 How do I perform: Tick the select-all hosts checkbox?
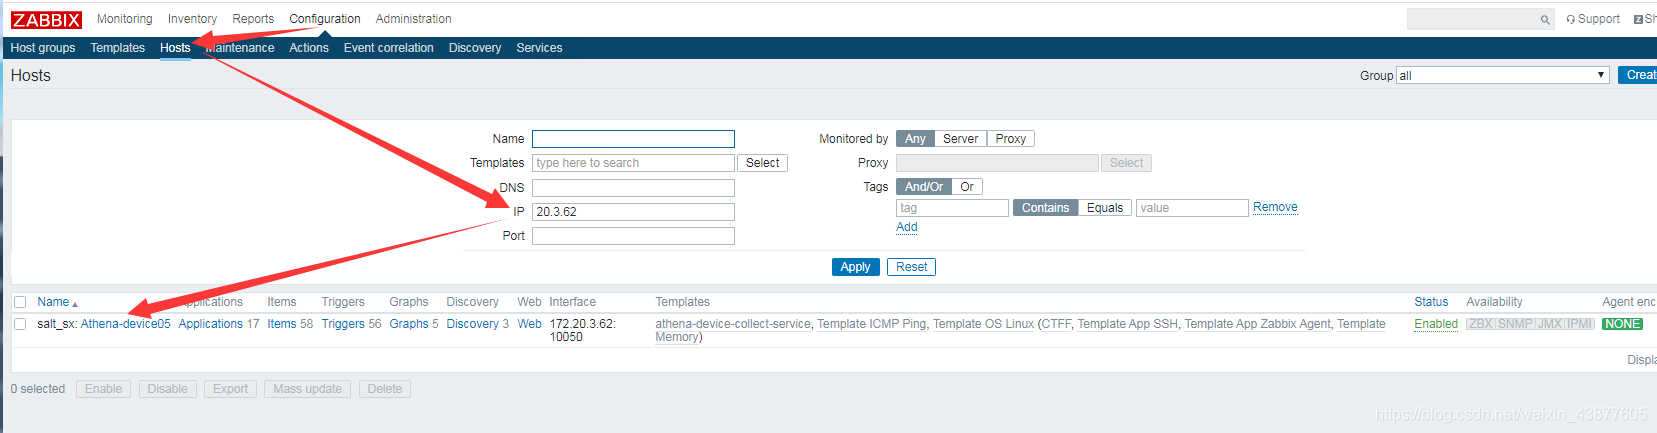pyautogui.click(x=20, y=302)
